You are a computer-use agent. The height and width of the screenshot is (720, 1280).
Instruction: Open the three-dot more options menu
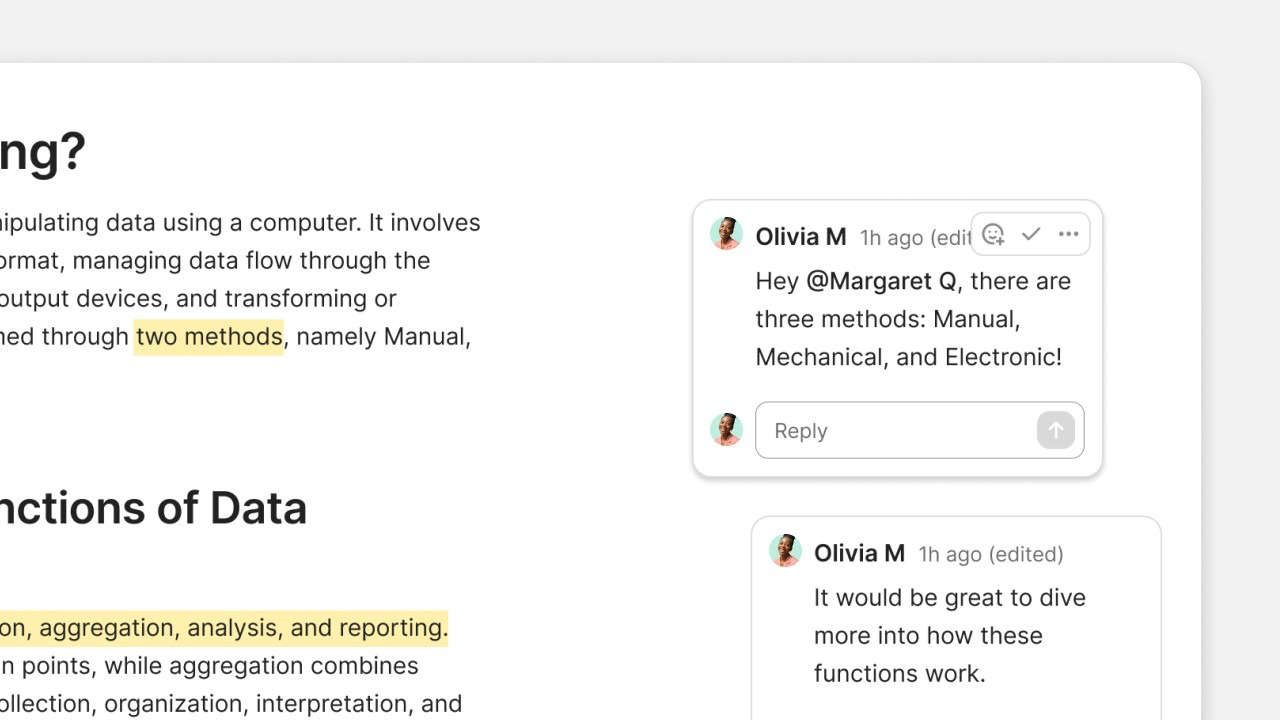[1068, 234]
